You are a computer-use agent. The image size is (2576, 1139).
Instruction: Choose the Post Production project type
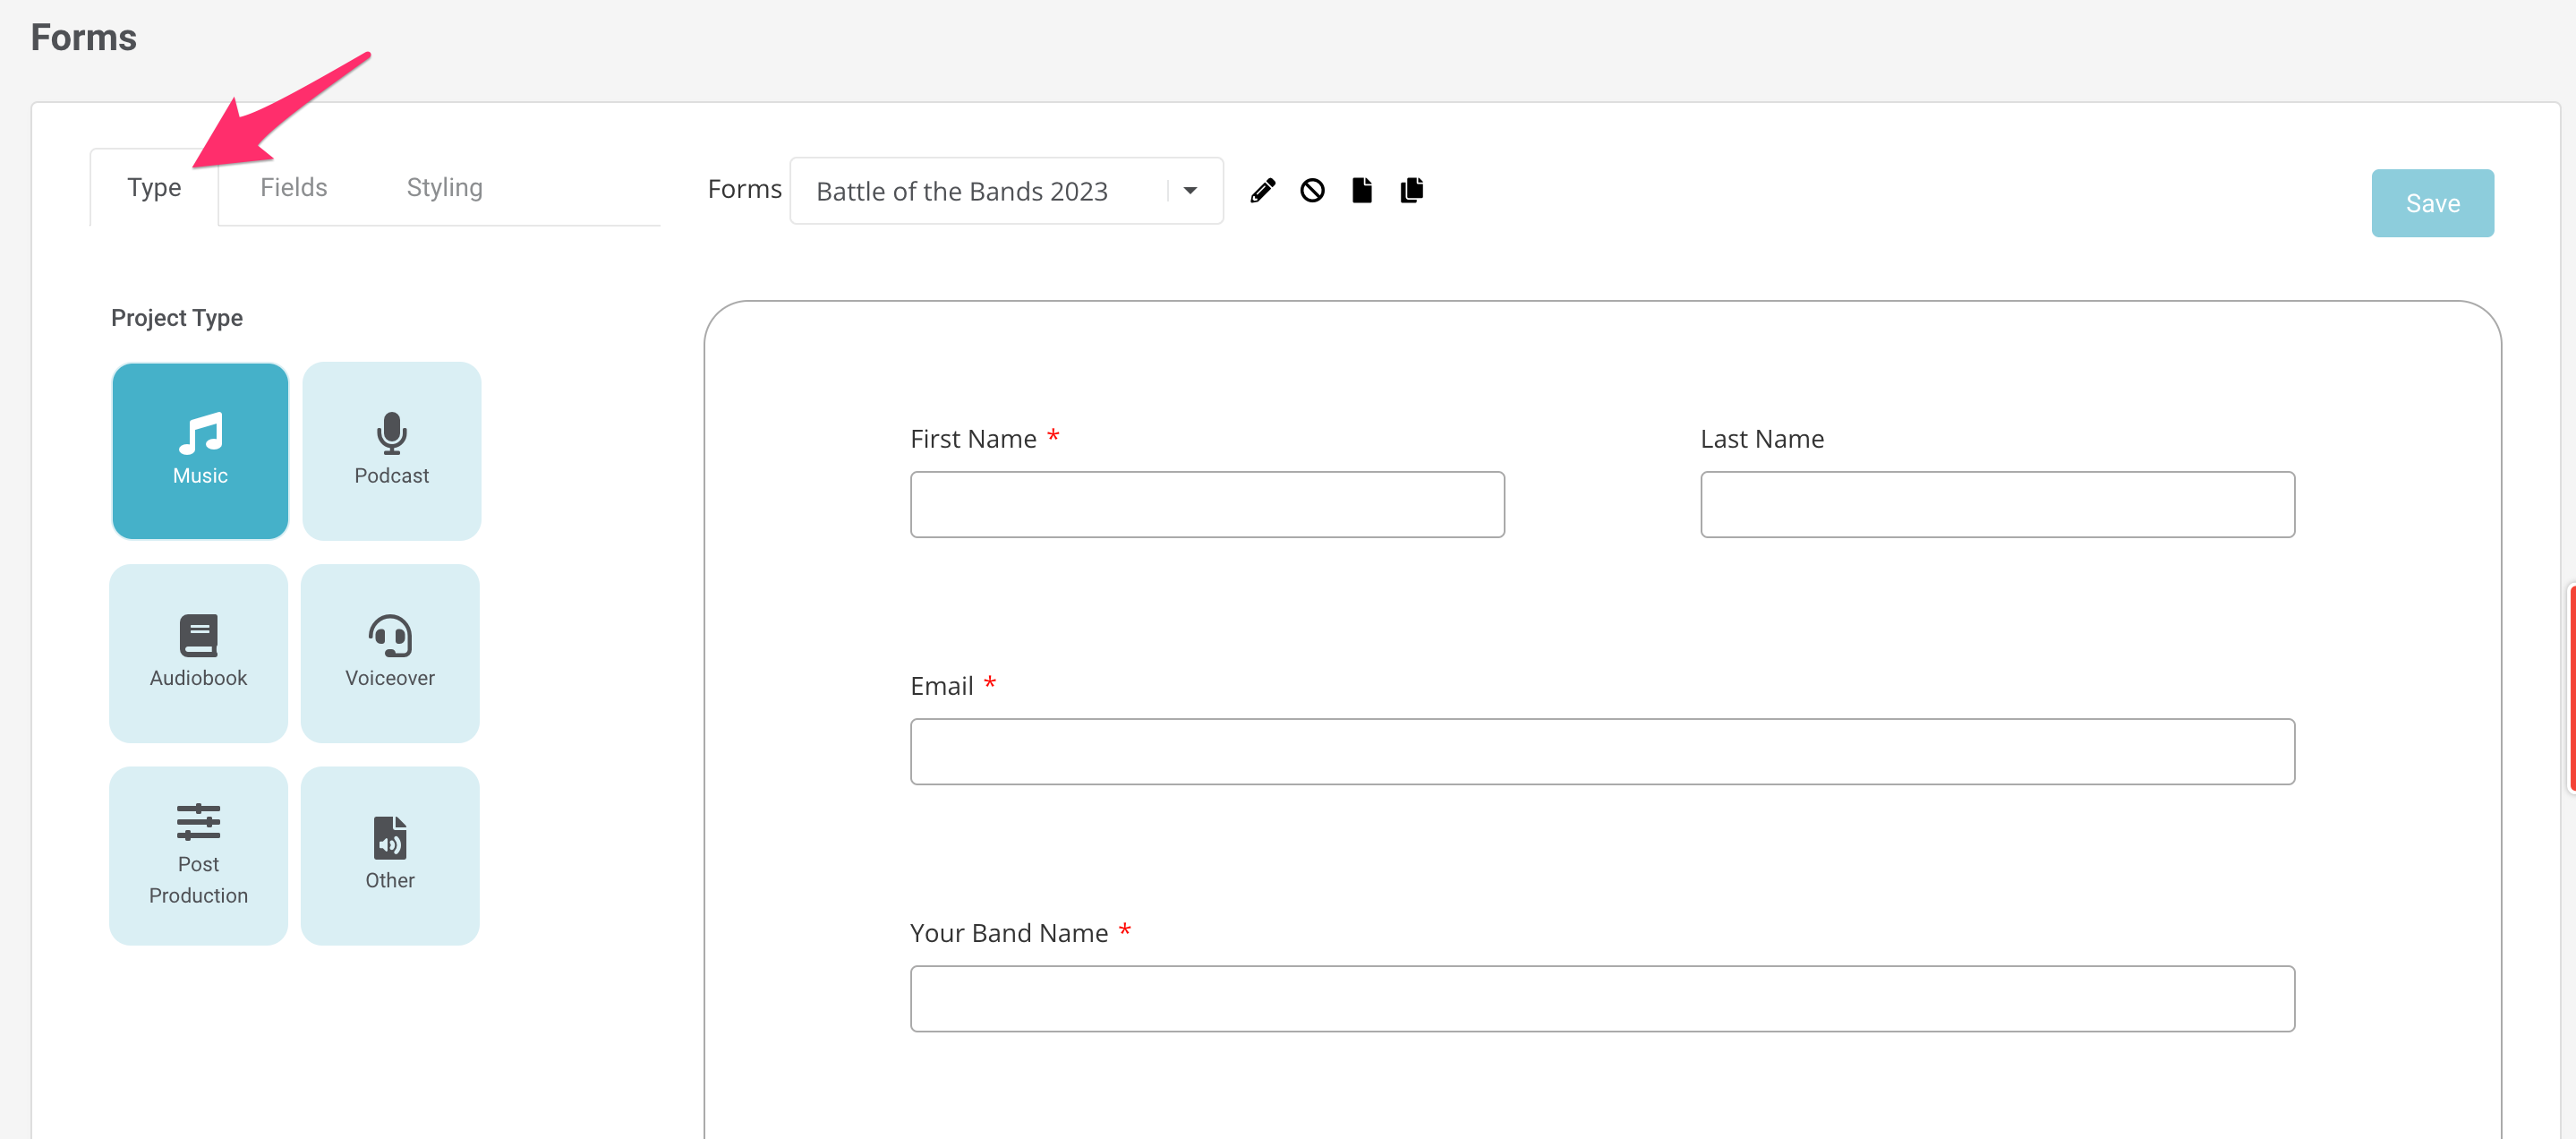[198, 855]
